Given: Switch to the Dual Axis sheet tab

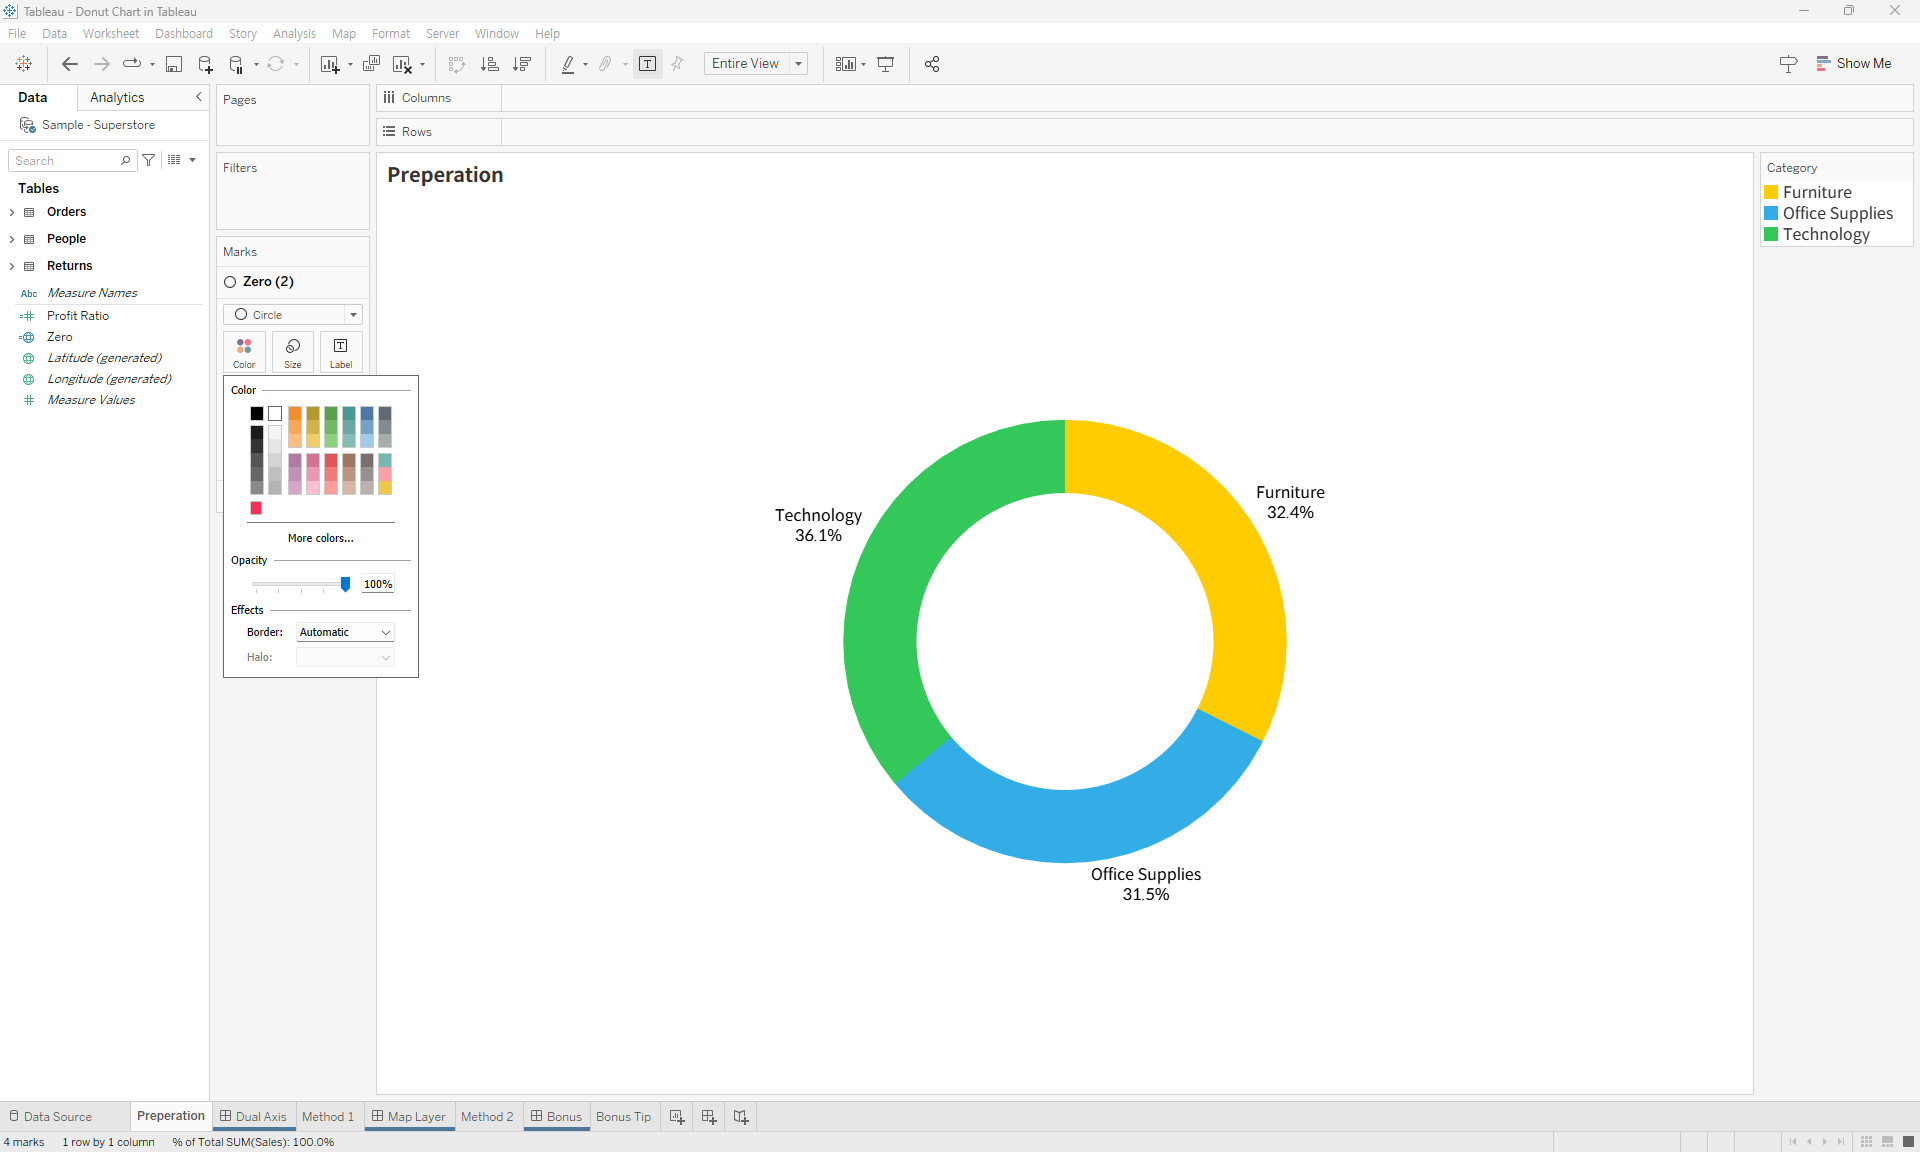Looking at the screenshot, I should pos(253,1117).
